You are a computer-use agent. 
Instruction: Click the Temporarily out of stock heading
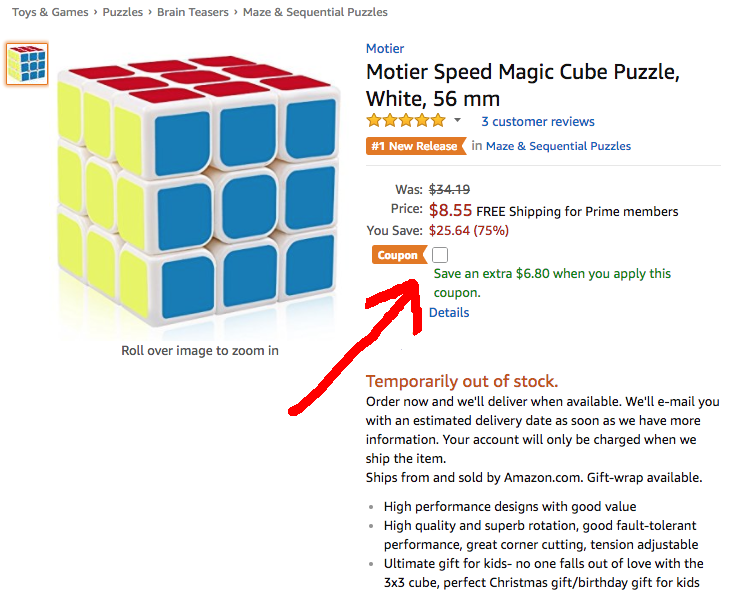point(462,381)
